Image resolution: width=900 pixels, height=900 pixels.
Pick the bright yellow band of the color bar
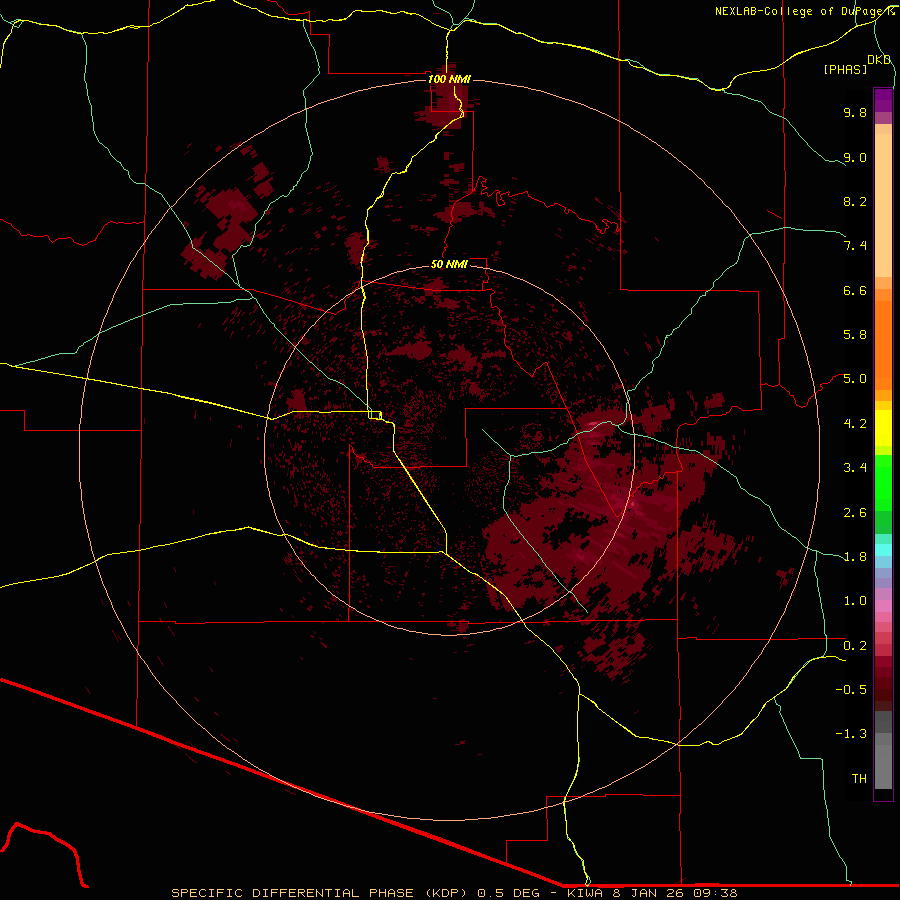[x=883, y=428]
